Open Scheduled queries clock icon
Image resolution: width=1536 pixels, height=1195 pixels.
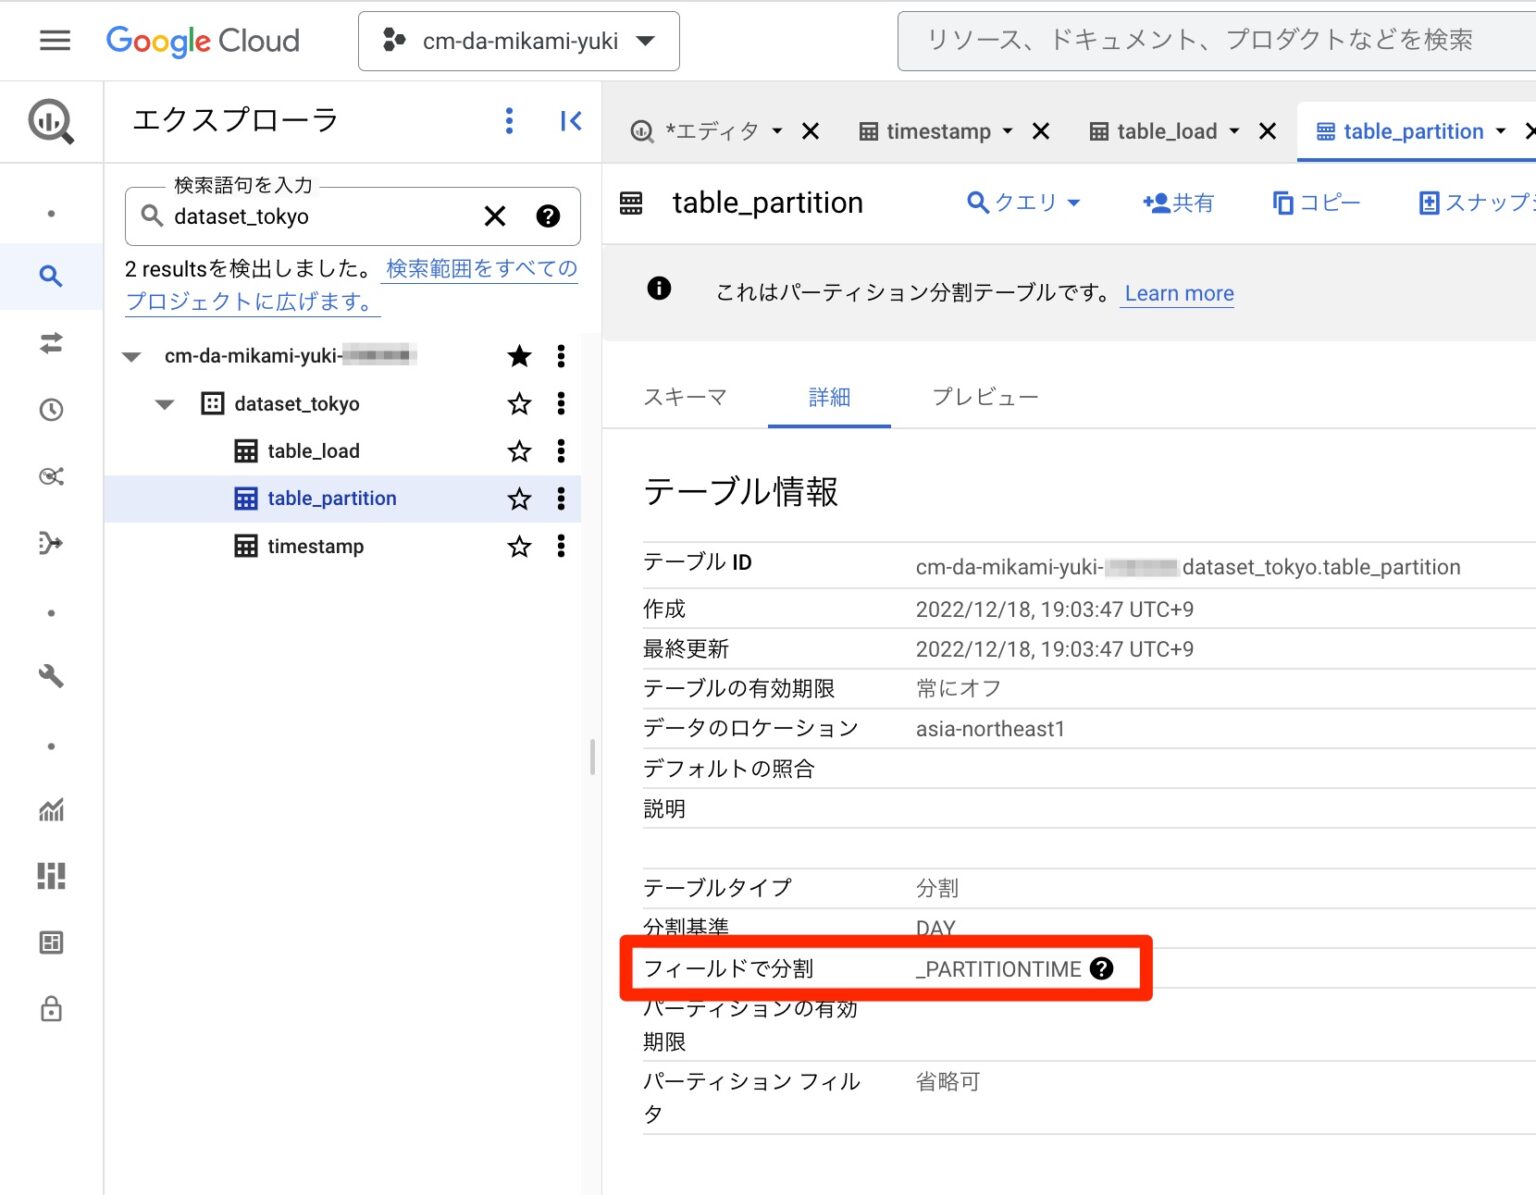(50, 409)
